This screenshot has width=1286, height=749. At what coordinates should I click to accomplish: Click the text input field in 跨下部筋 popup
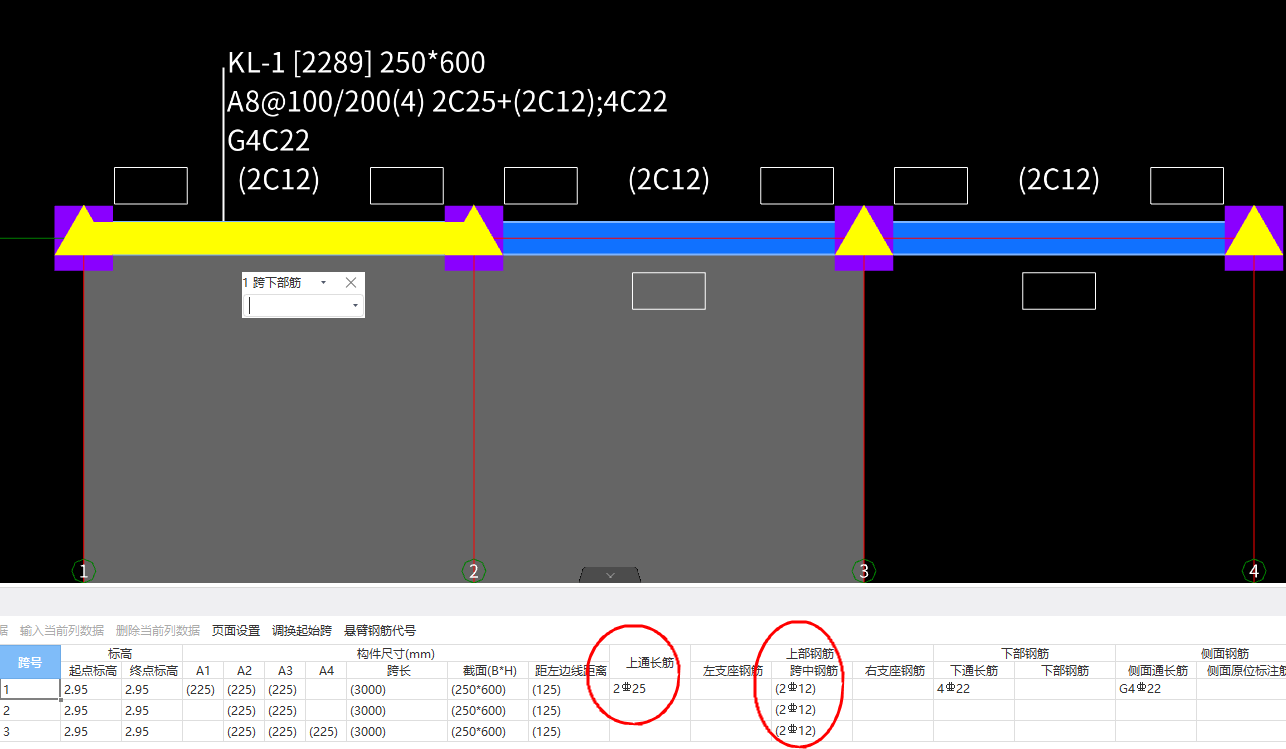pos(297,306)
